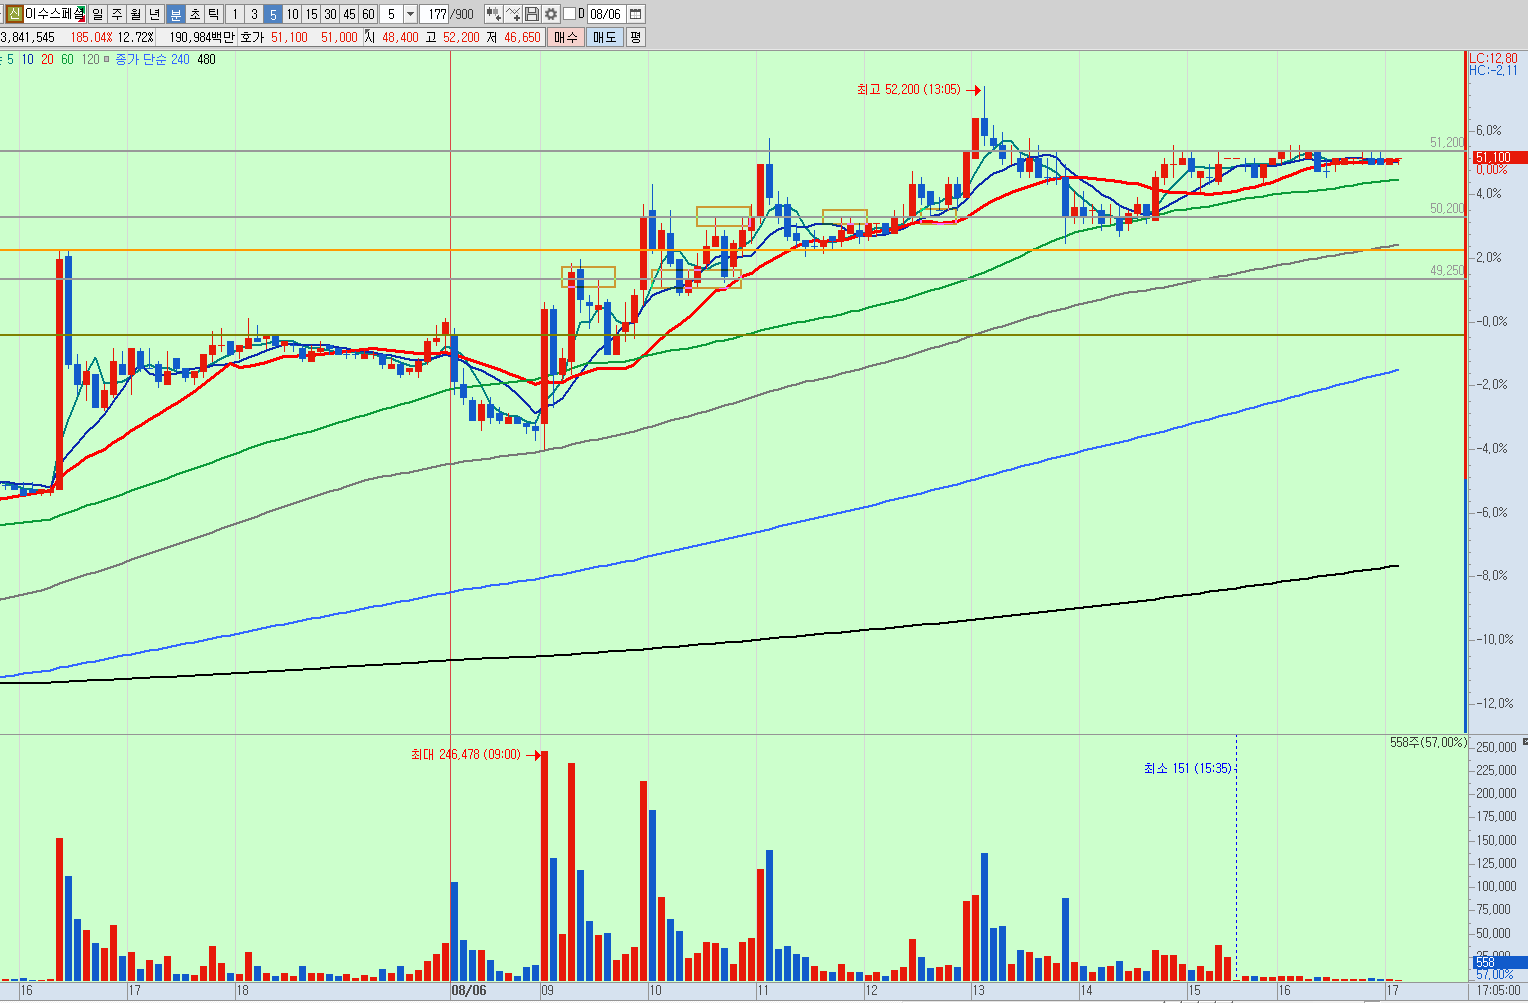Select the 년 (yearly) chart period
The image size is (1528, 1003).
point(155,14)
